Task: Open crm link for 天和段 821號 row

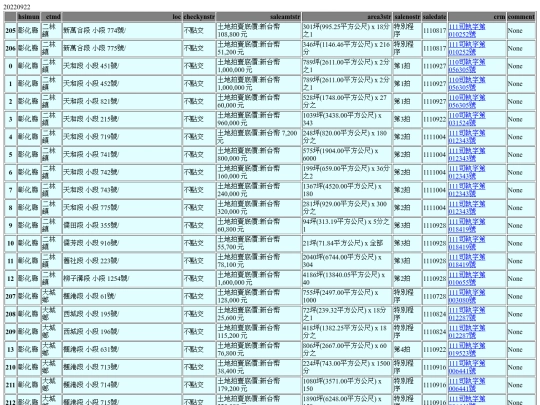Action: 467,102
